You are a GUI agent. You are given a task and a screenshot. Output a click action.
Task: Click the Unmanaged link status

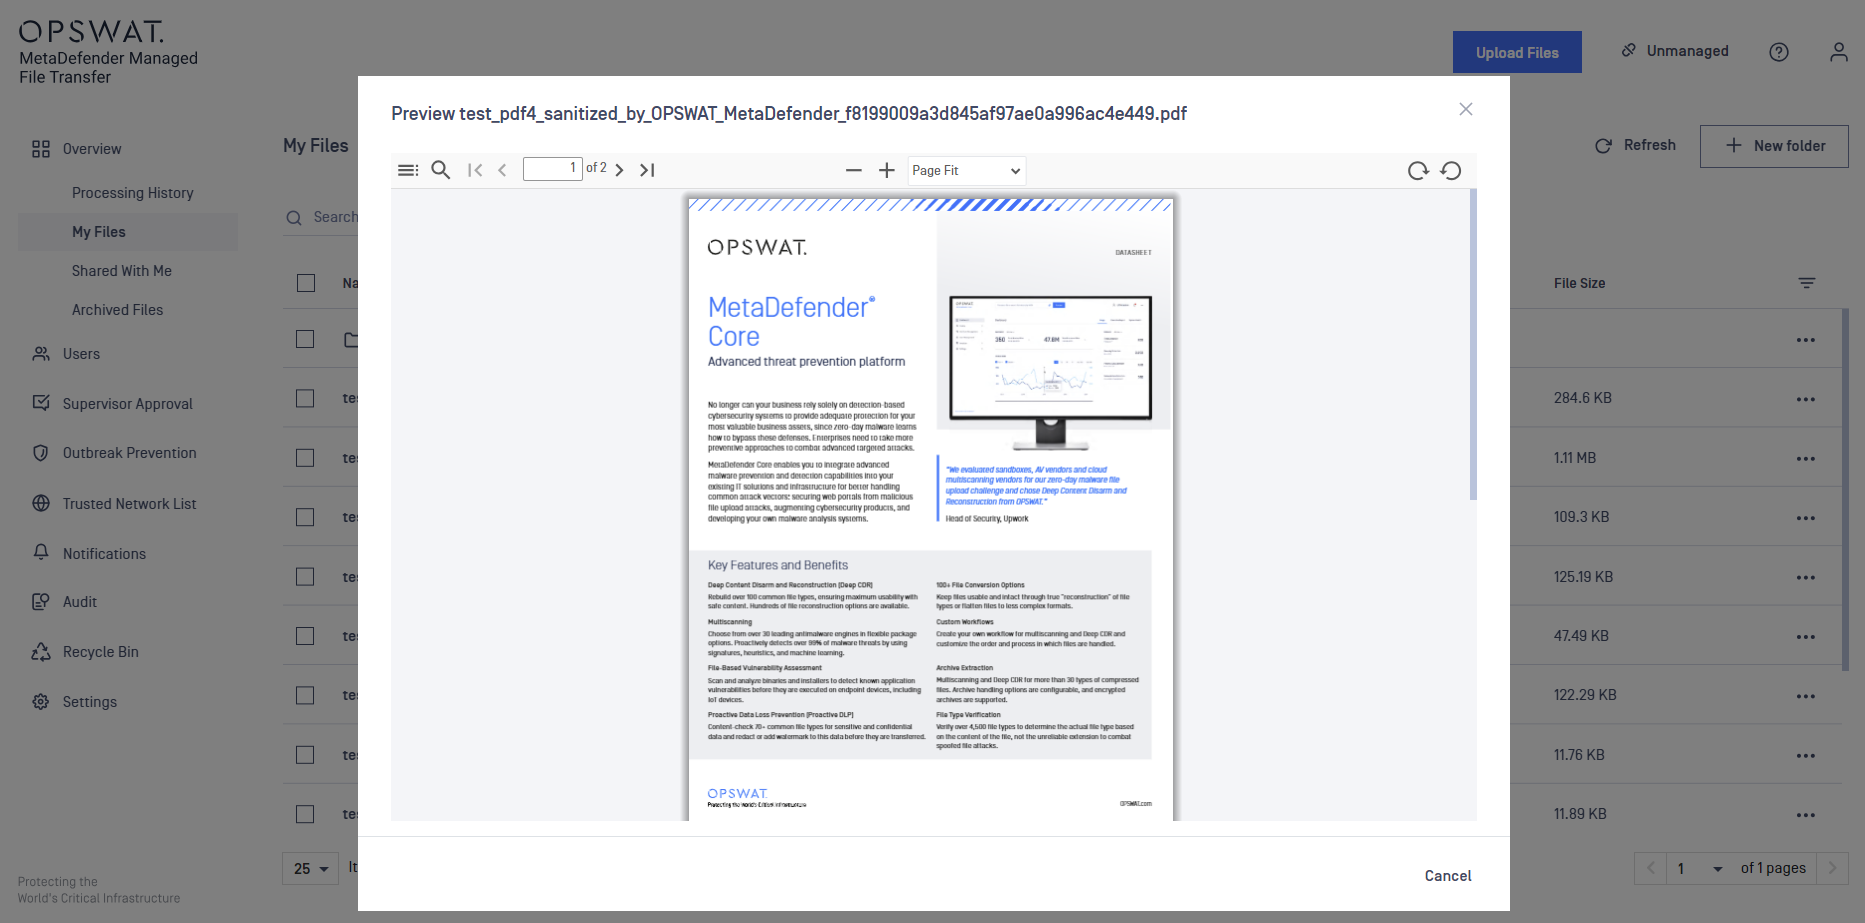point(1675,51)
